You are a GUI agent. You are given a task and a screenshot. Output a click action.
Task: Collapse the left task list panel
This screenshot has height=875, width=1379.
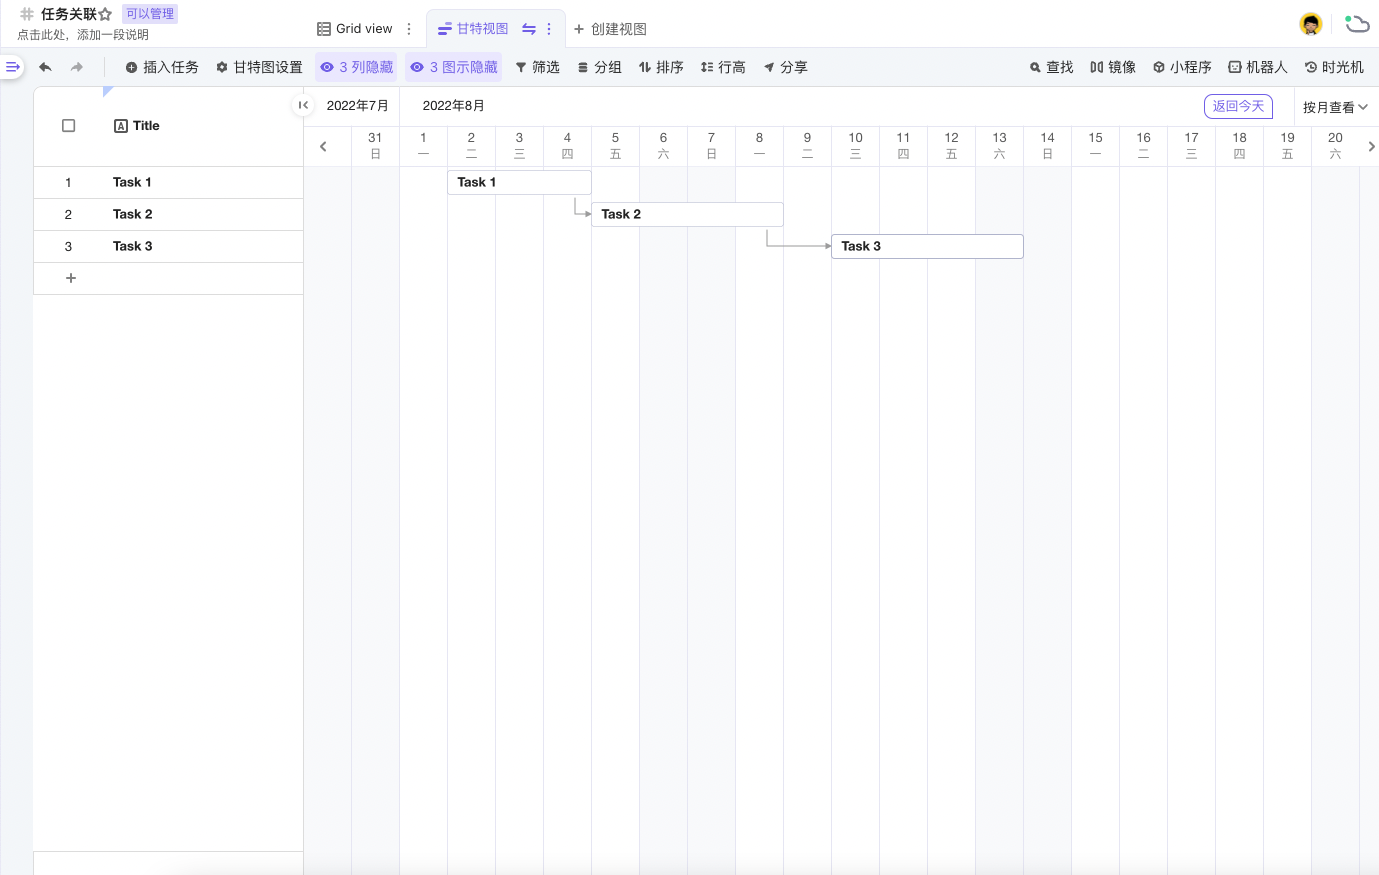[302, 105]
